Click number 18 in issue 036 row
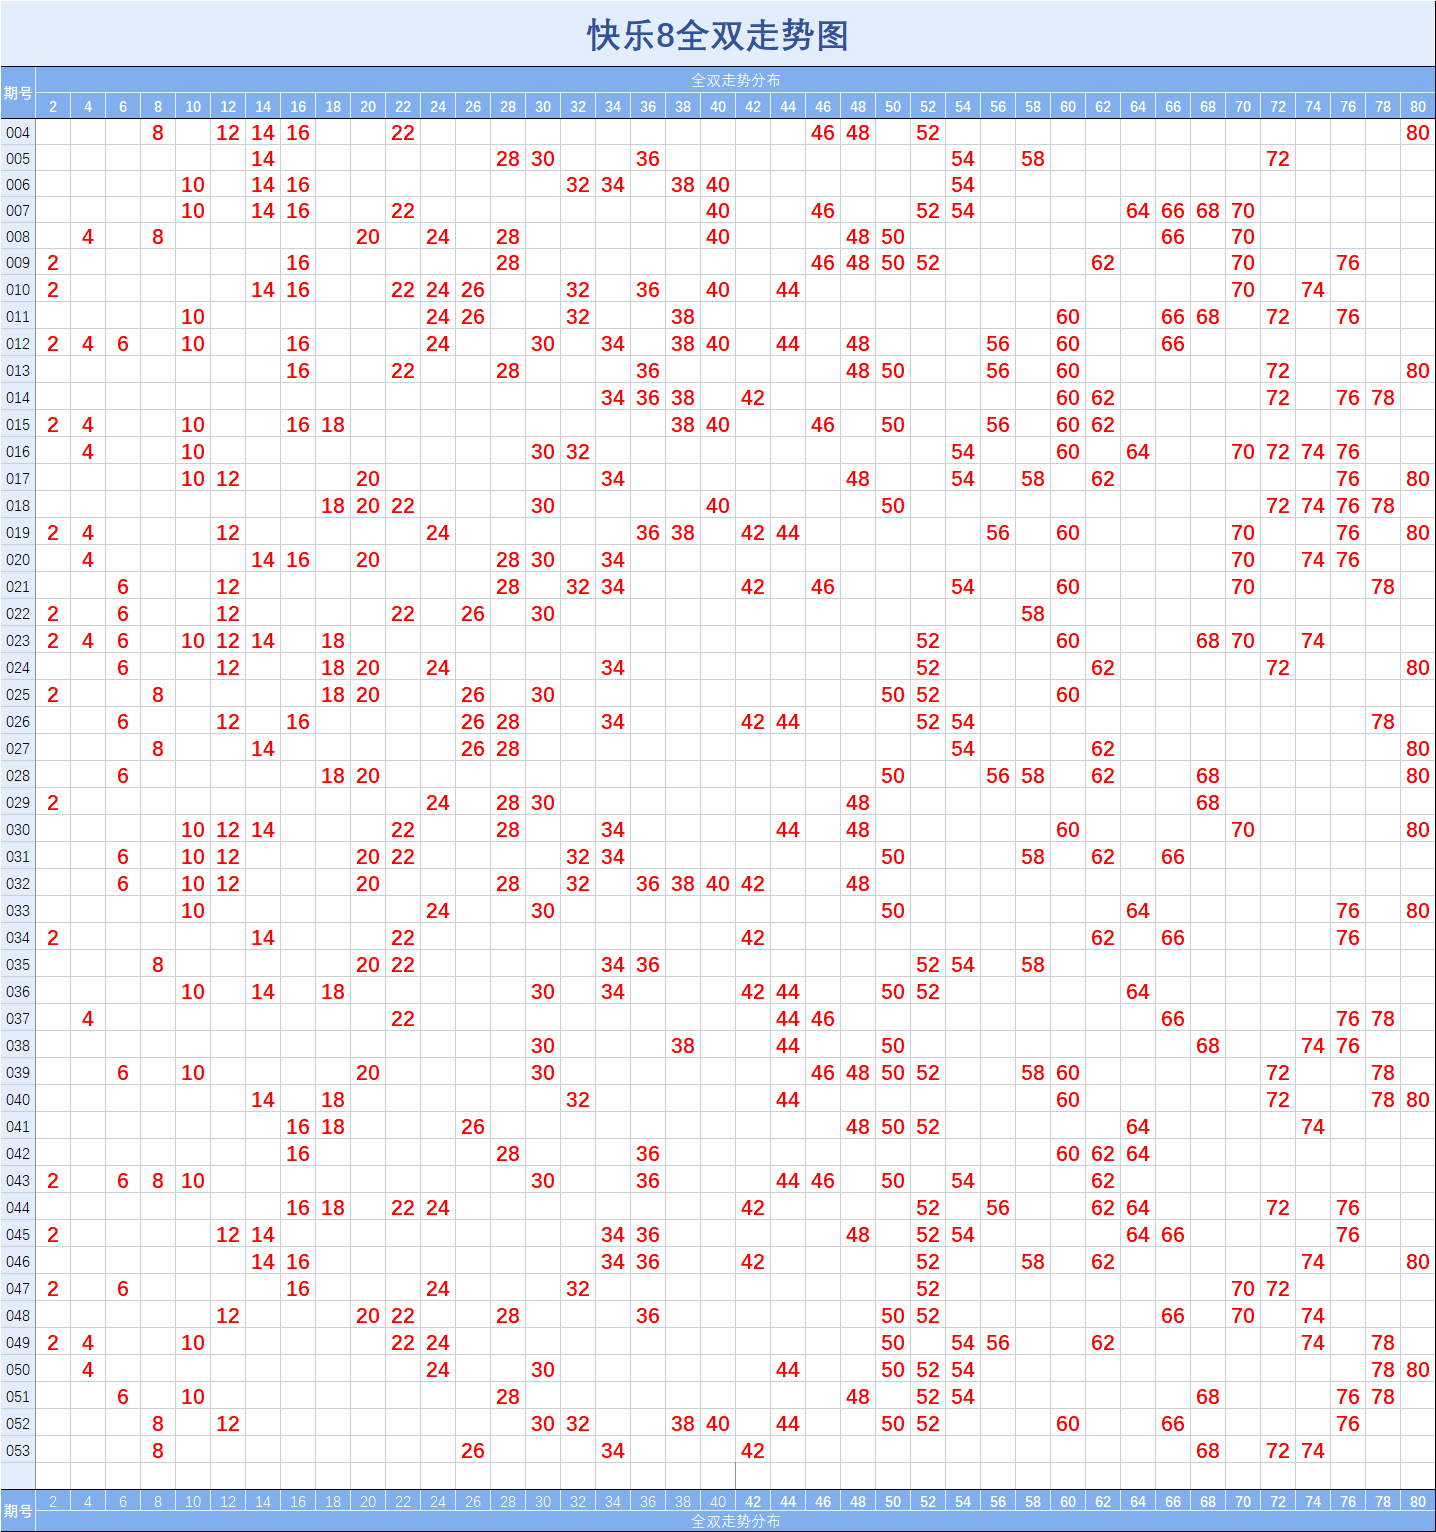Viewport: 1436px width, 1532px height. pos(333,991)
